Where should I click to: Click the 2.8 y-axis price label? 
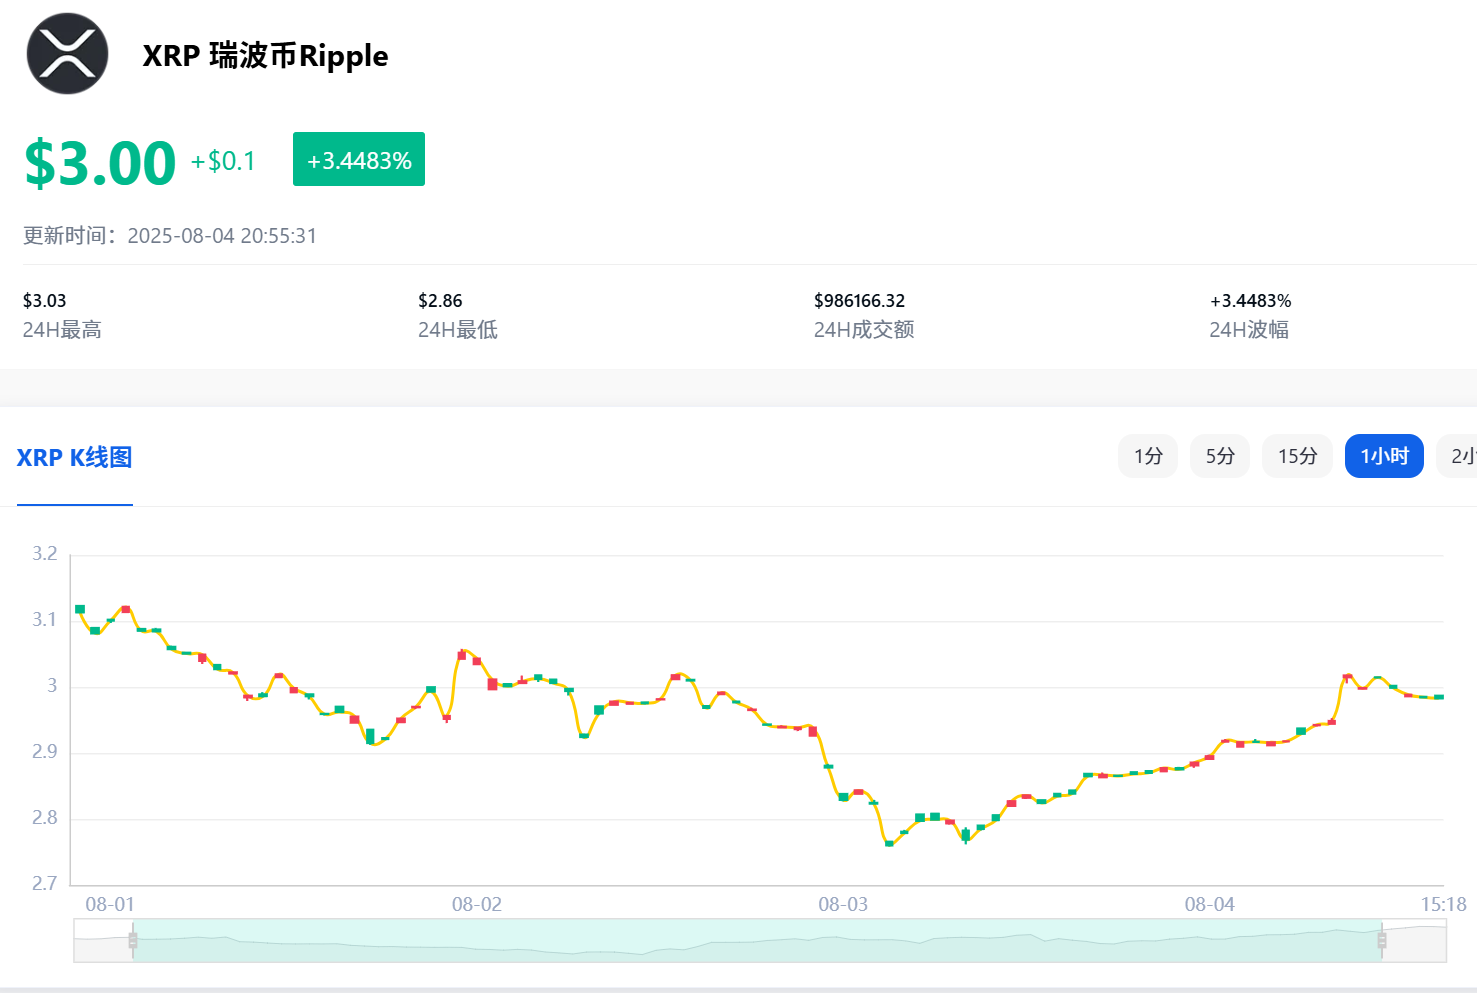tap(45, 818)
